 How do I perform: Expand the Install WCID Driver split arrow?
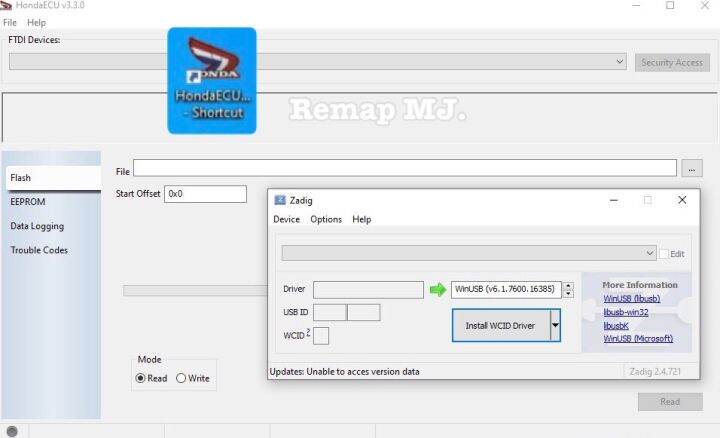pos(555,325)
